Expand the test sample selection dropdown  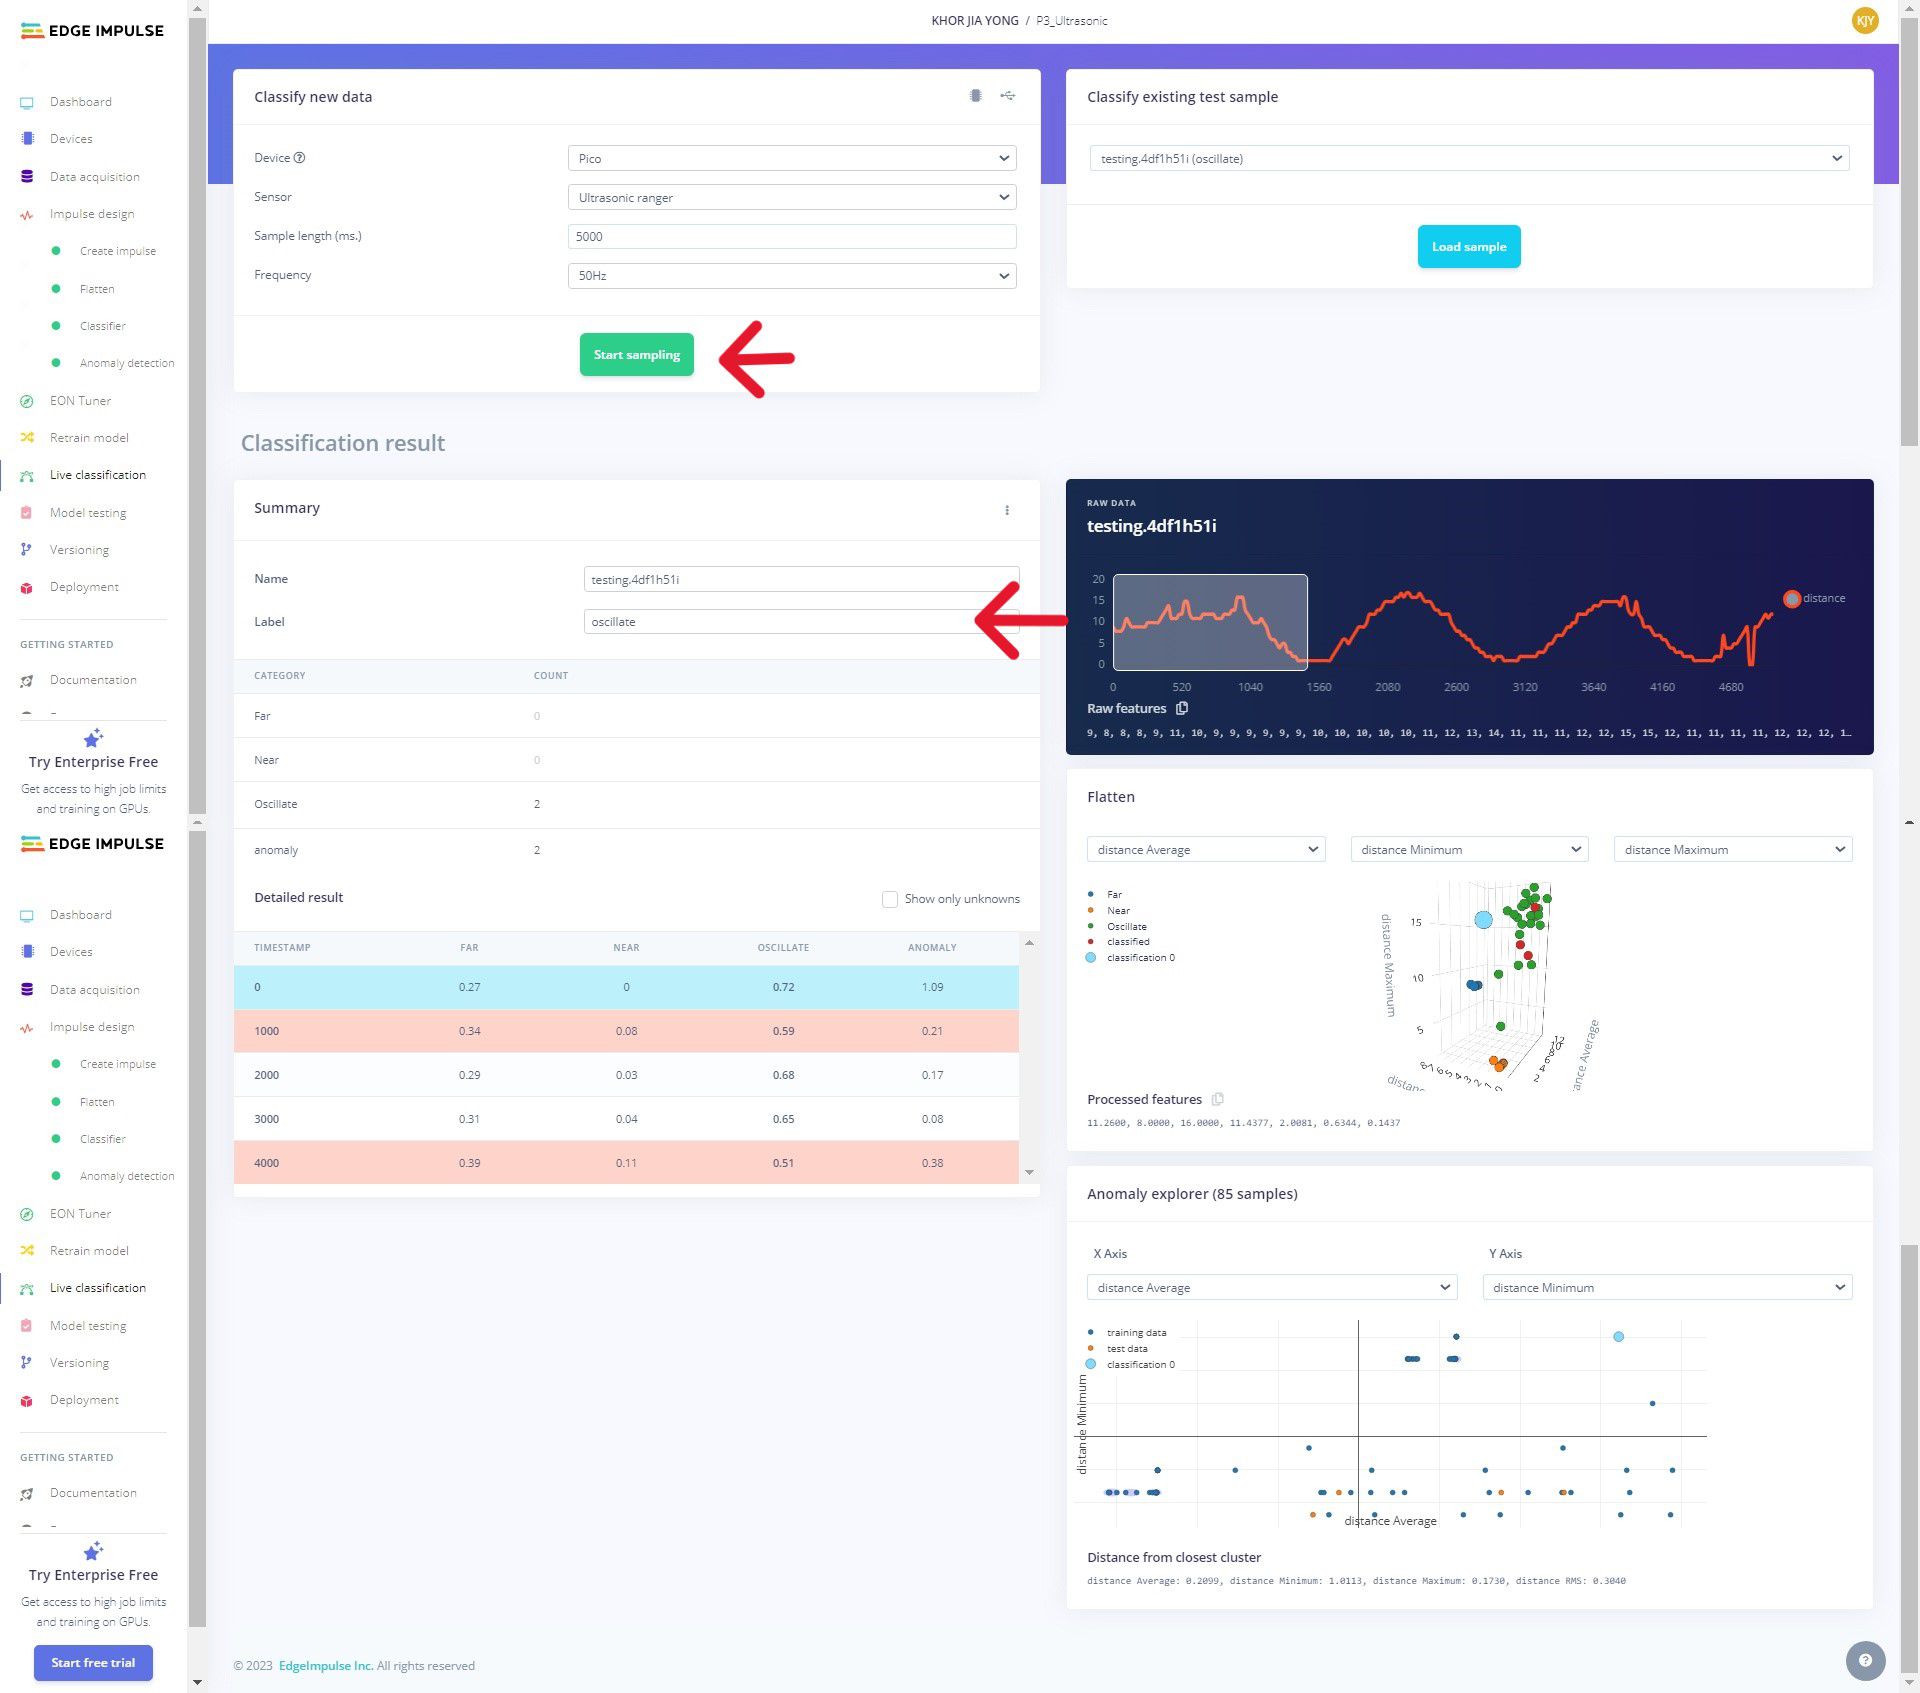click(x=1468, y=159)
